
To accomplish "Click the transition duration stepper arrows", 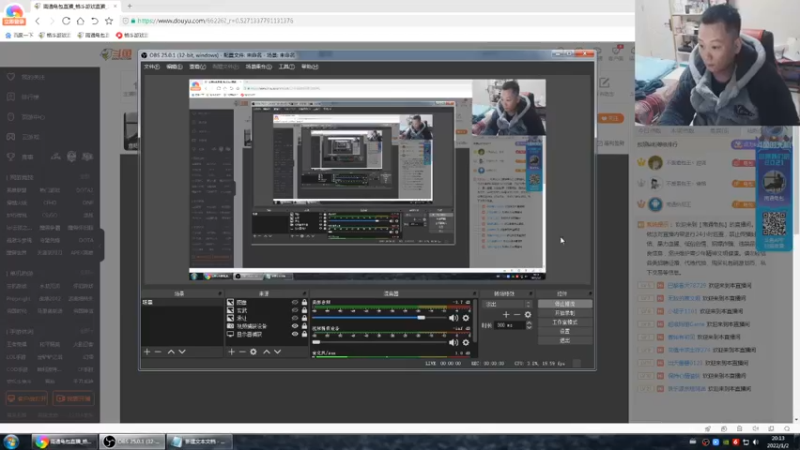I will coord(529,325).
